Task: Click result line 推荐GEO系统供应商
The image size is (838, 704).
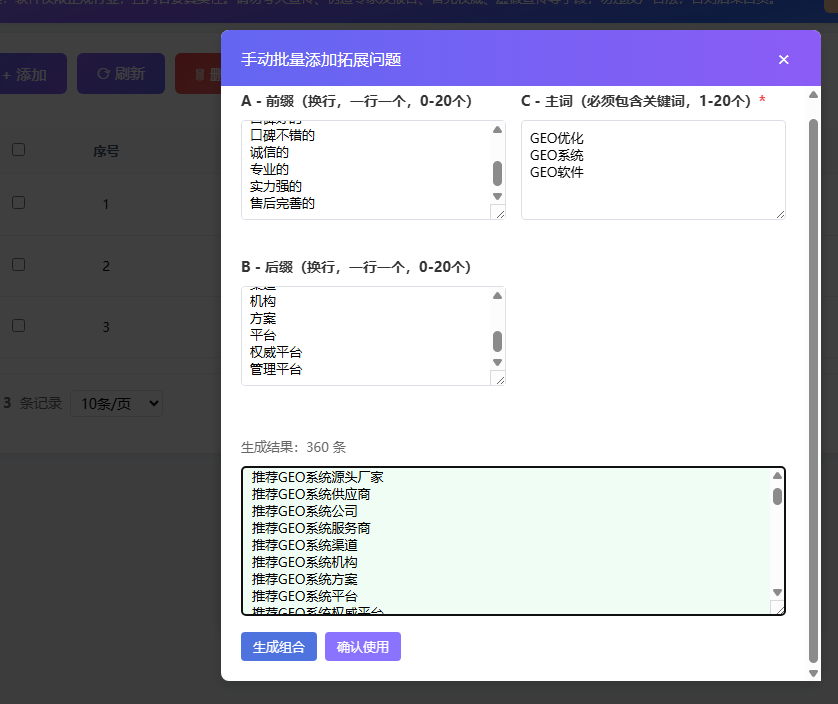Action: (x=311, y=494)
